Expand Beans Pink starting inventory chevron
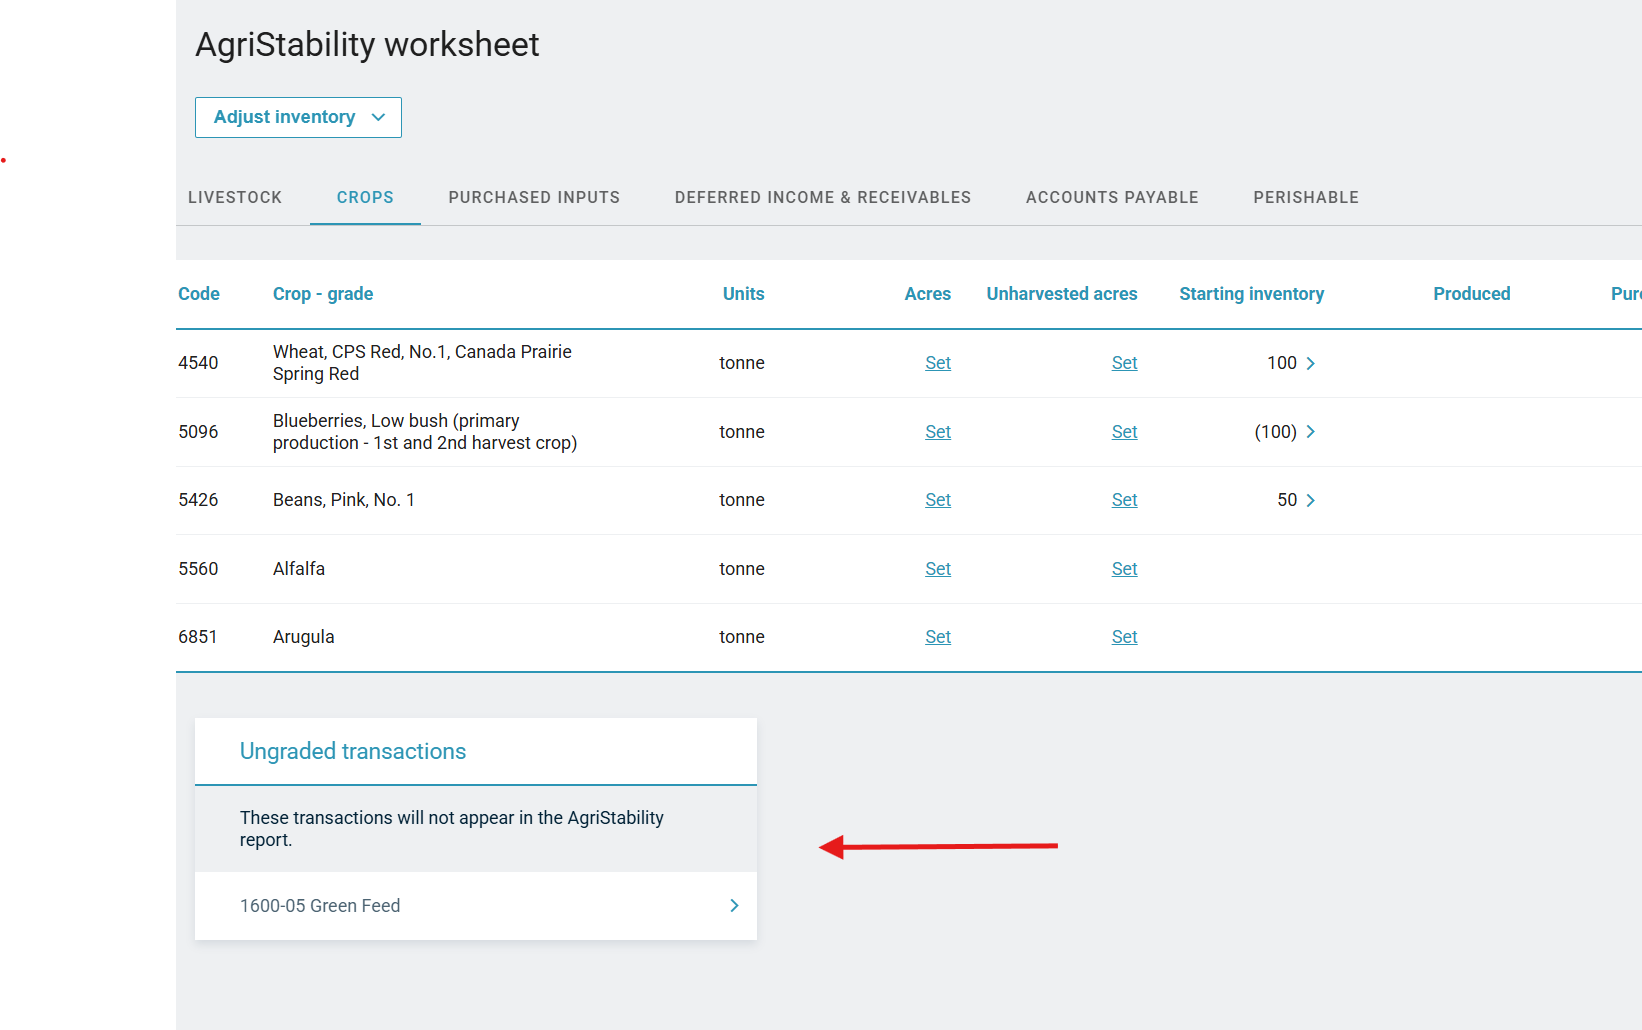 point(1310,500)
